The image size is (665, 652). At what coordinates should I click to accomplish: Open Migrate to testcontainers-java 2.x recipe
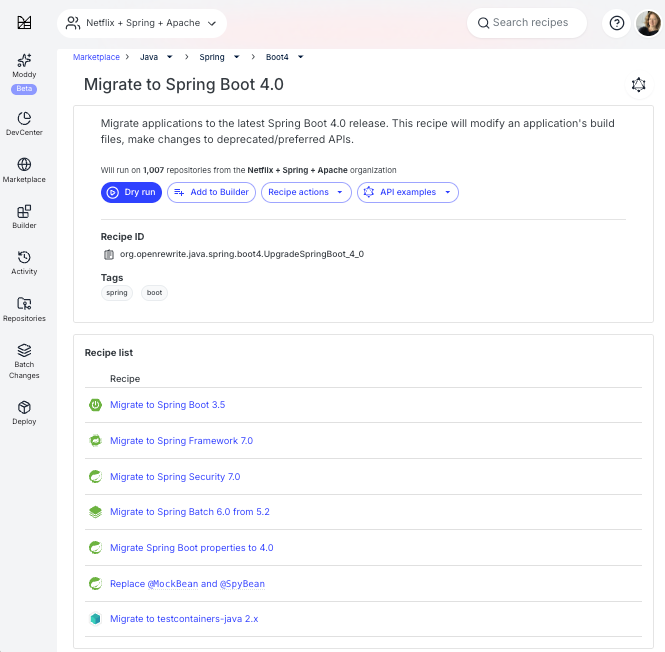coord(184,619)
